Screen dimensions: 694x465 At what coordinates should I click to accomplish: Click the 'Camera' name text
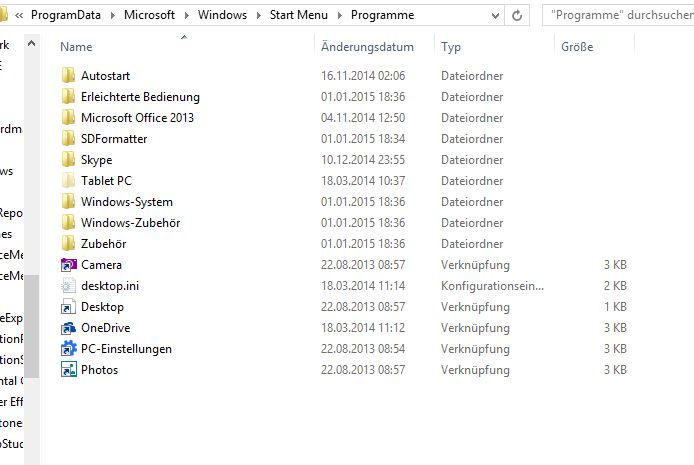click(x=101, y=265)
